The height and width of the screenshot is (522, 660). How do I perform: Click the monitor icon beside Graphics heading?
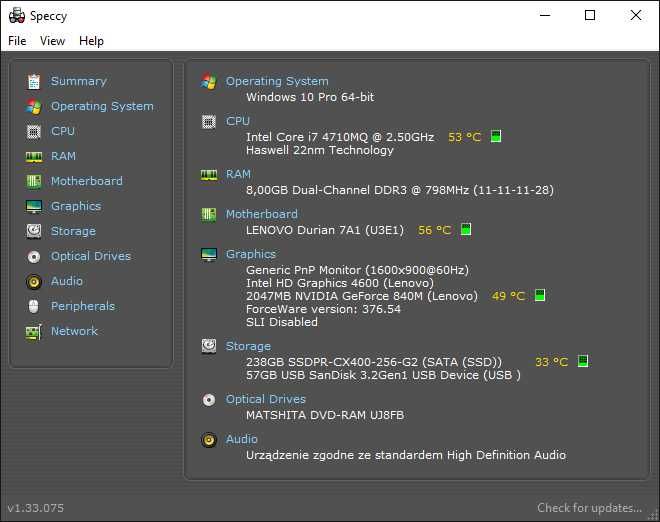(209, 254)
